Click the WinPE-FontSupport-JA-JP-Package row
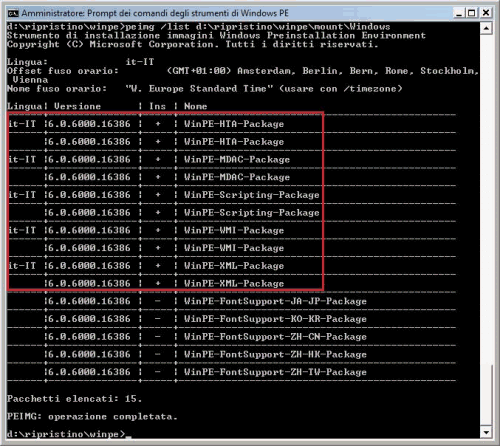Screen dimensions: 500x446 (x=206, y=301)
